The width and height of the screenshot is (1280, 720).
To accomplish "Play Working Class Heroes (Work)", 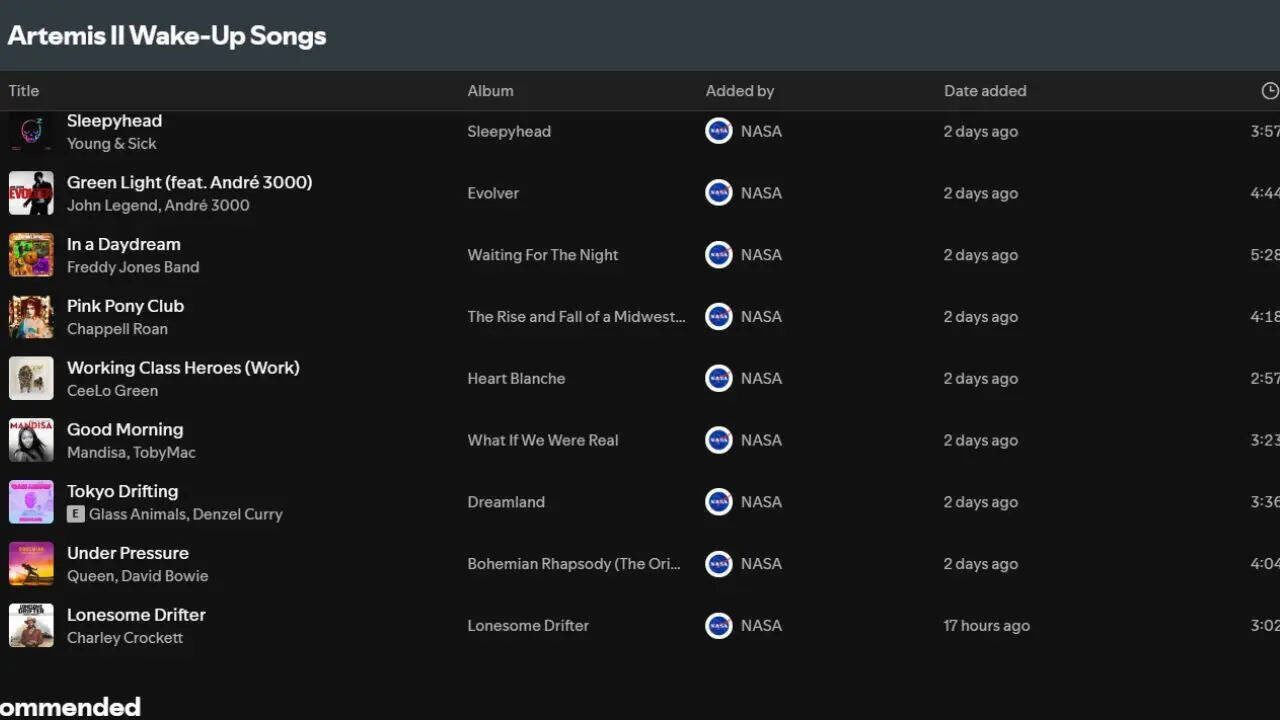I will 183,367.
